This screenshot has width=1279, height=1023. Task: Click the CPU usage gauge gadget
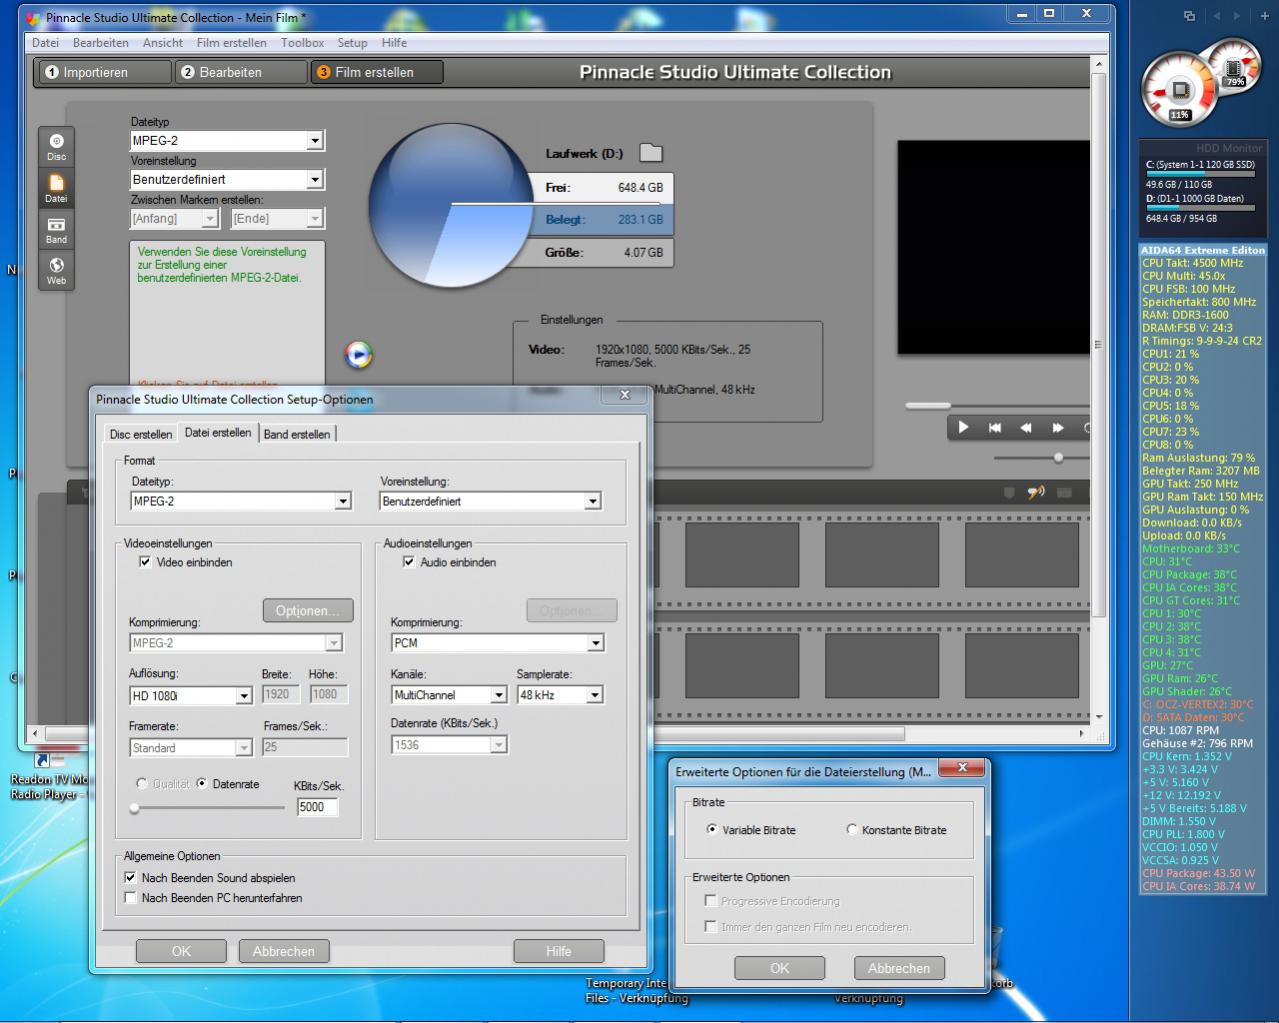(x=1180, y=90)
